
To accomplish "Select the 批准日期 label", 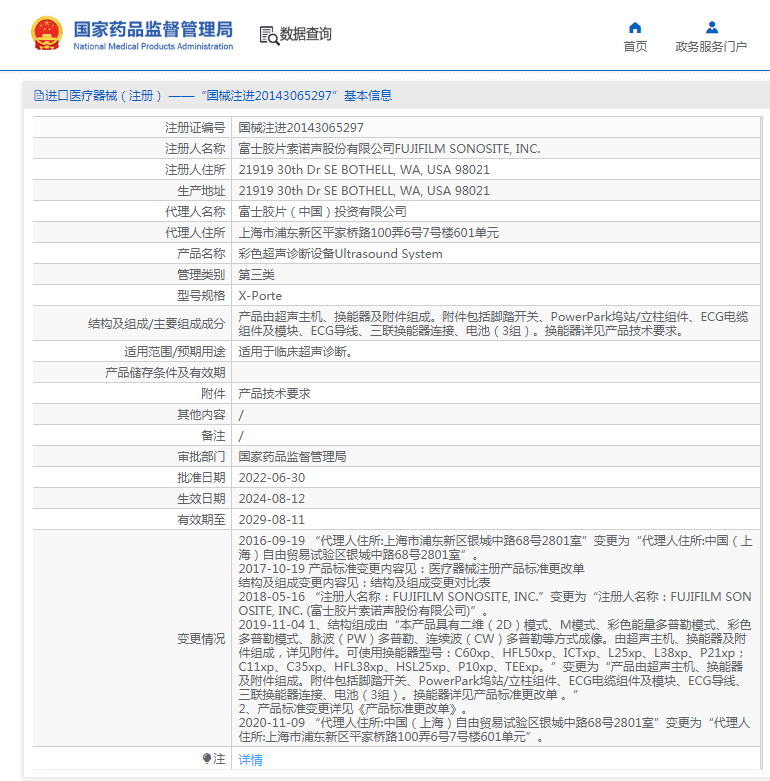I will [x=201, y=478].
